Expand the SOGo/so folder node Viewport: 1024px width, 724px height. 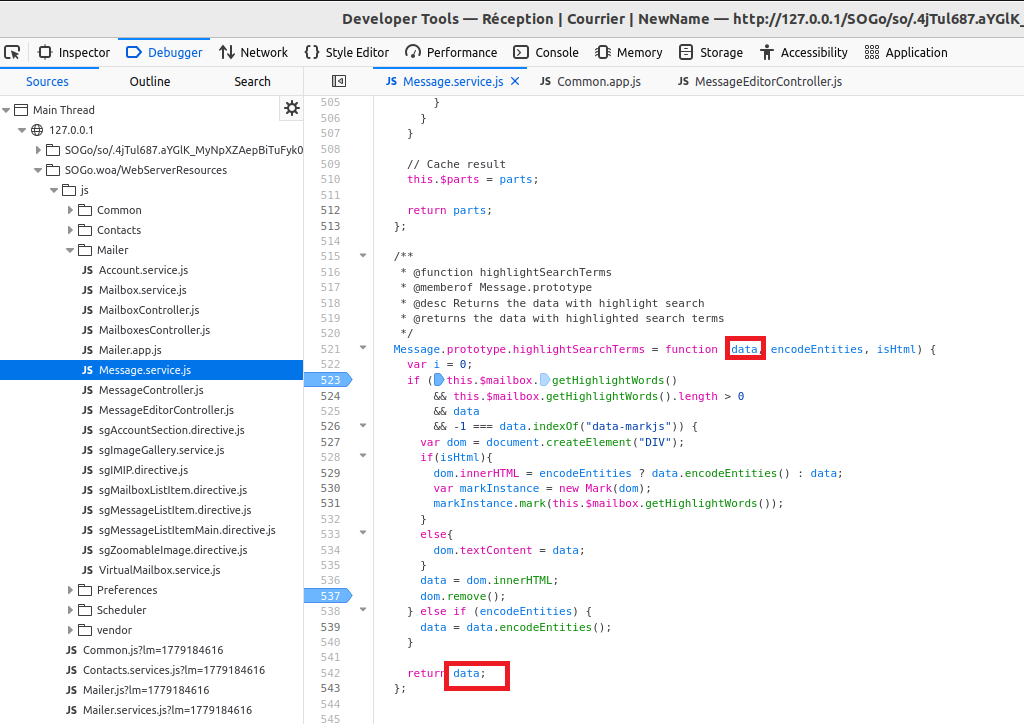tap(38, 150)
